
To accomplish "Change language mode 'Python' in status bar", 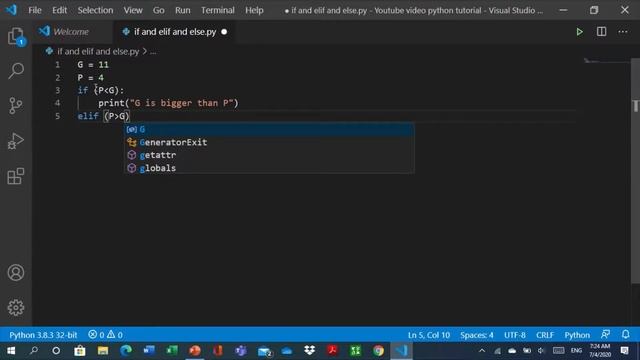I will pos(577,335).
